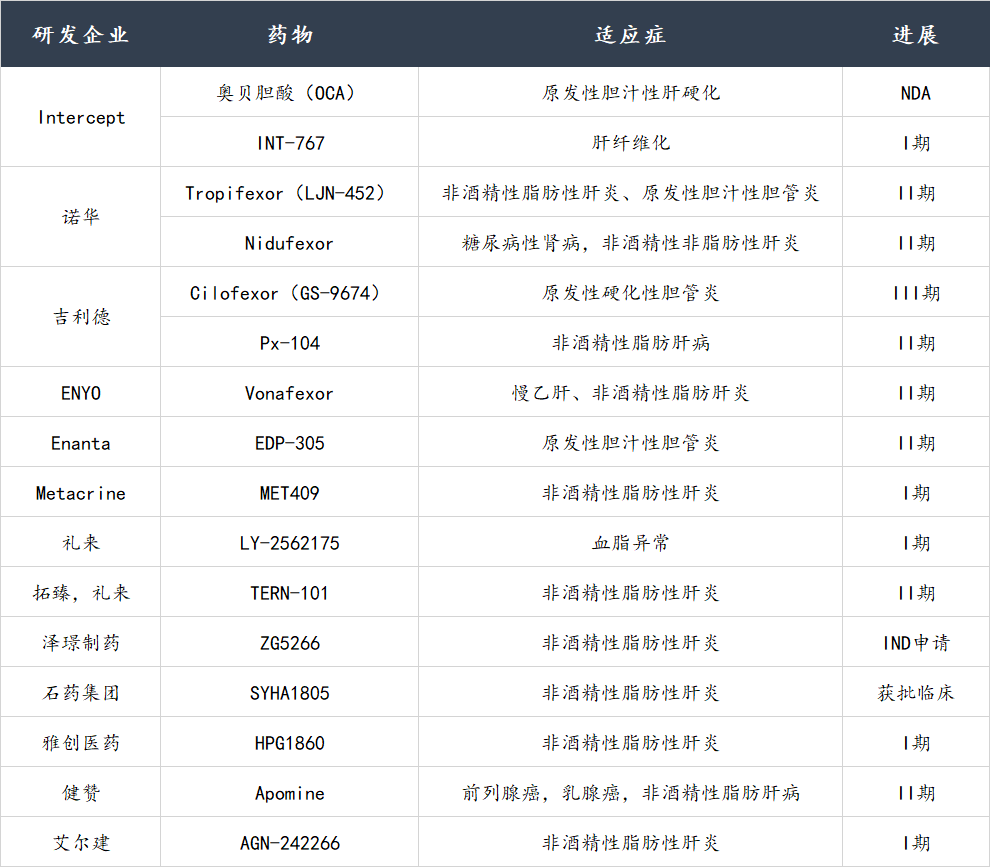Select the 石药集团 company cell
Viewport: 990px width, 867px height.
tap(80, 691)
